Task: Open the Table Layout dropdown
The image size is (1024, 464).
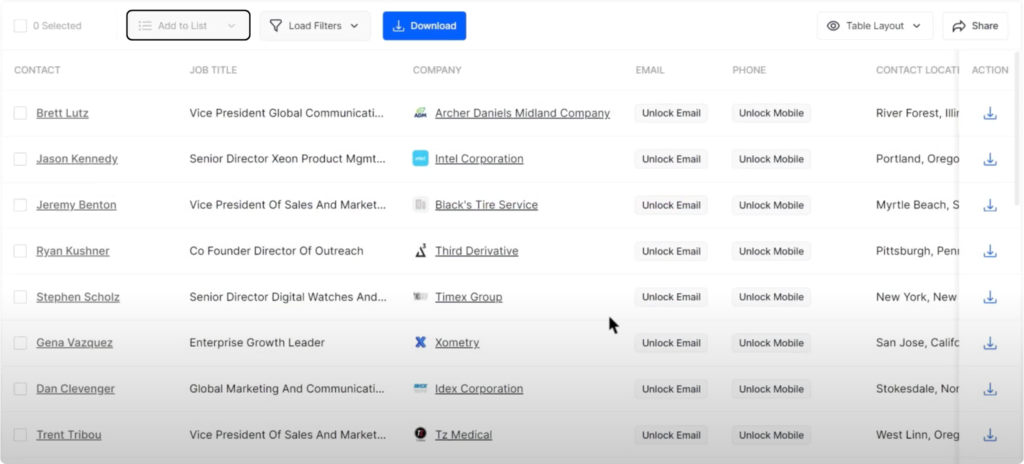Action: coord(874,26)
